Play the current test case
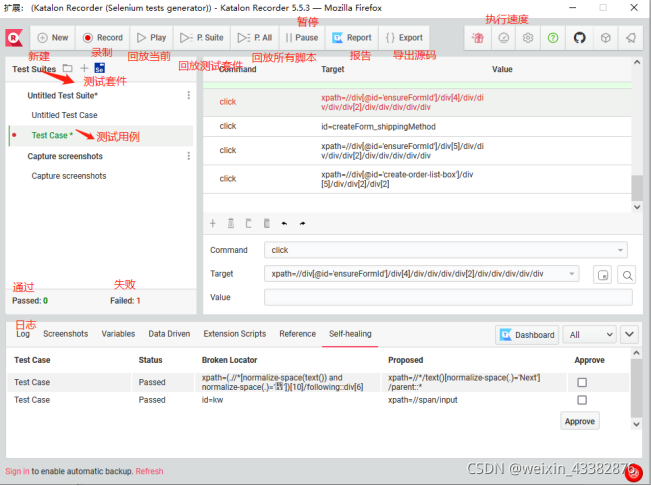 pyautogui.click(x=152, y=38)
